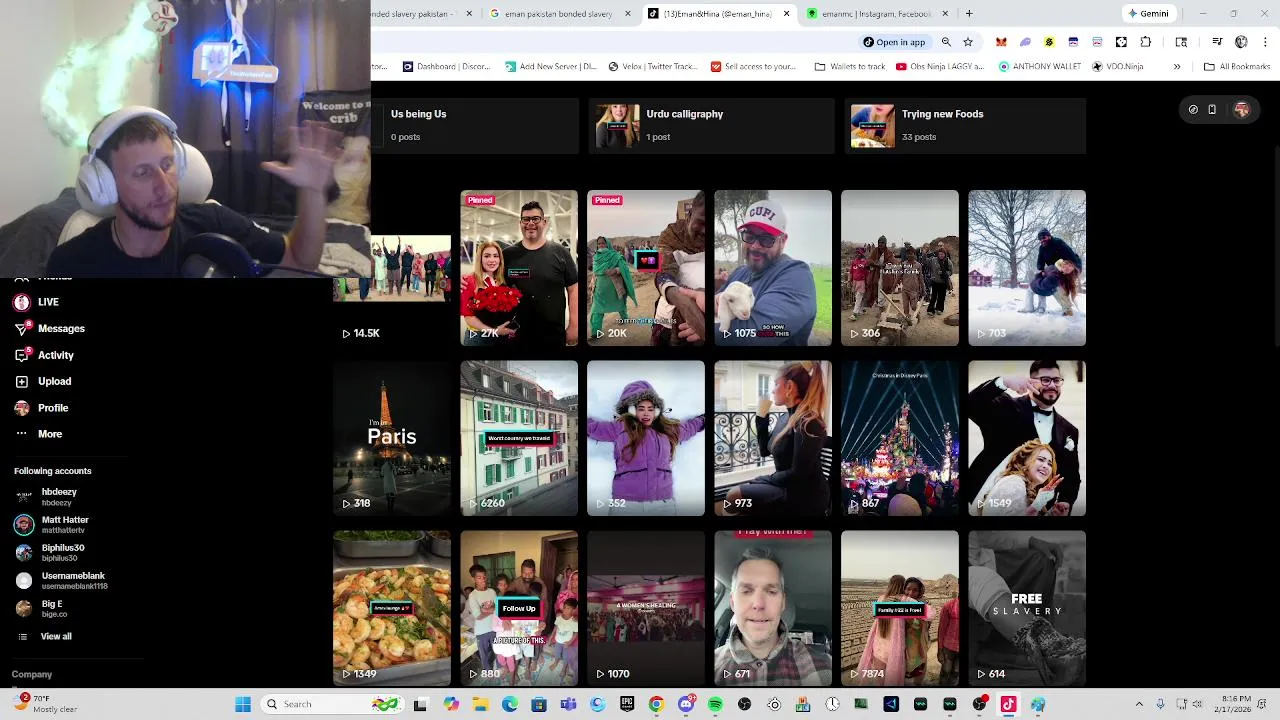The image size is (1280, 720).
Task: Click the Gemini button in Chrome
Action: pos(1147,14)
